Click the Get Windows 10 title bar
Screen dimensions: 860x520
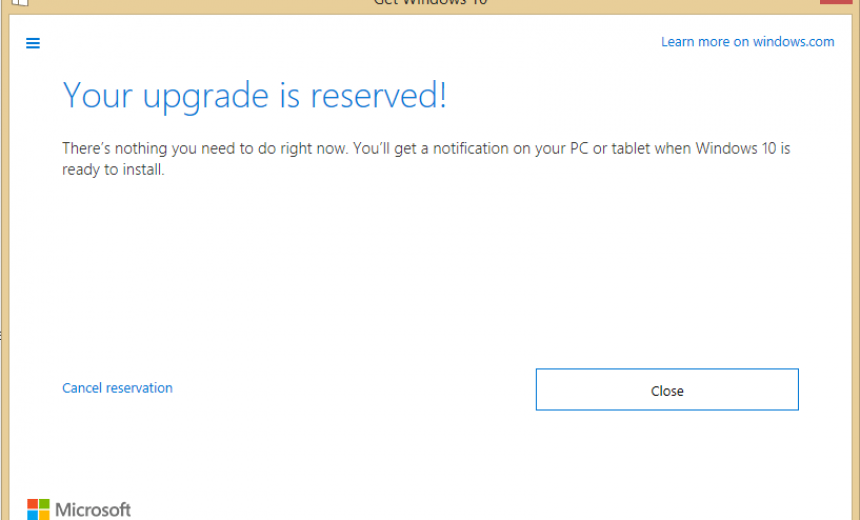point(431,3)
